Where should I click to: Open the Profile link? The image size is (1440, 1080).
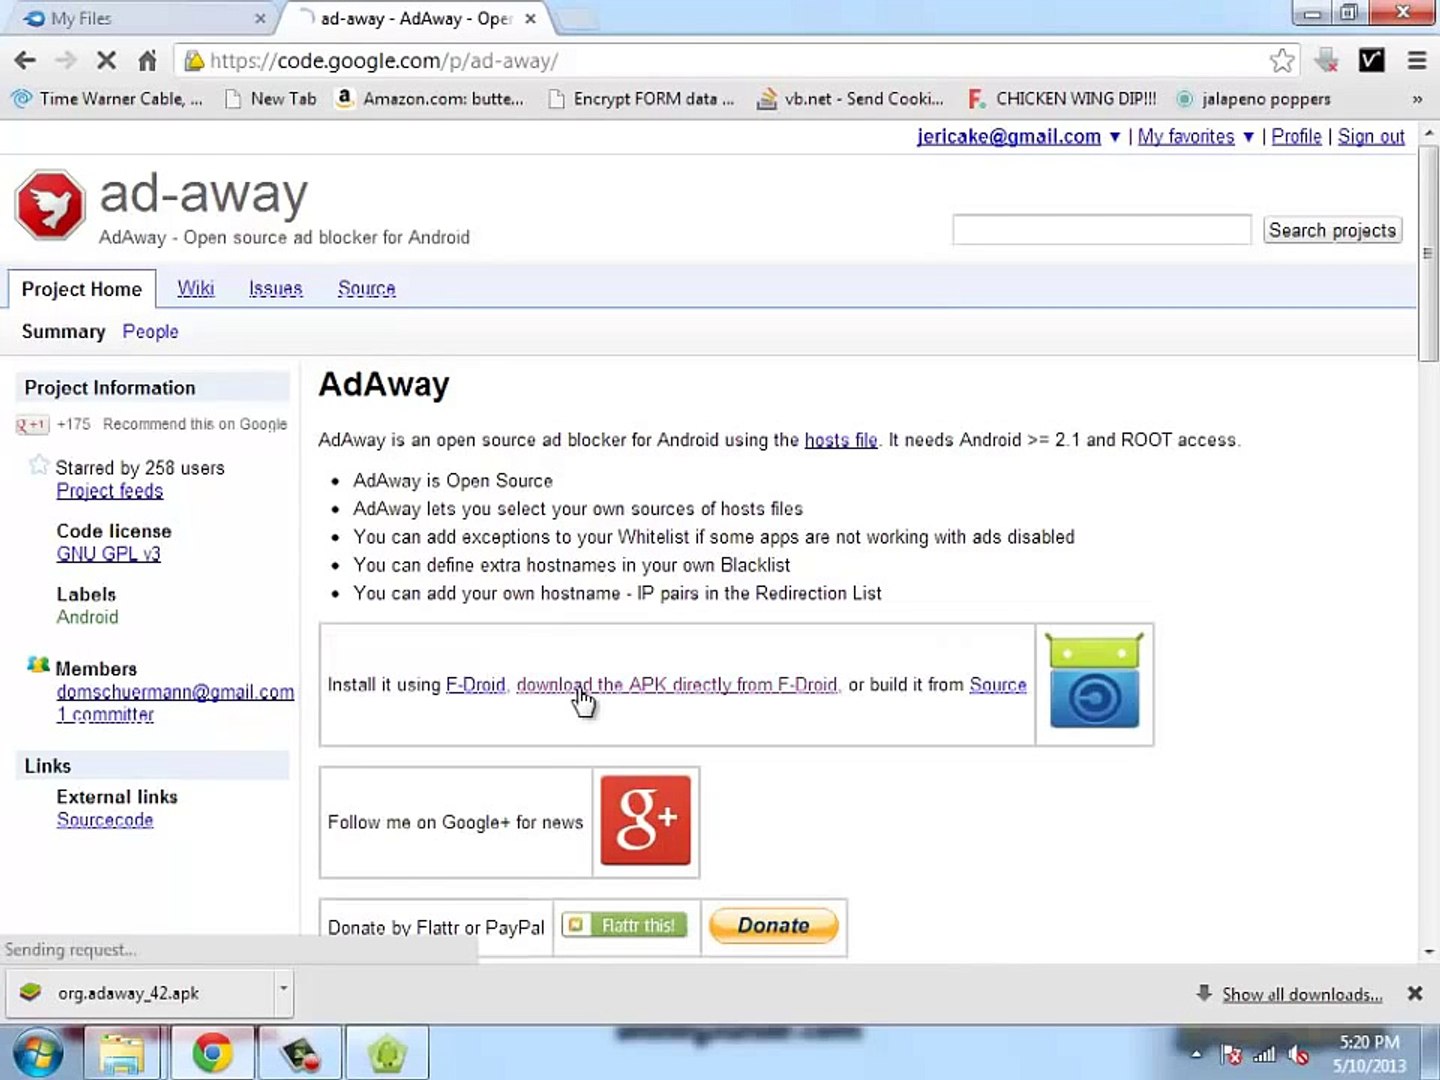1296,136
